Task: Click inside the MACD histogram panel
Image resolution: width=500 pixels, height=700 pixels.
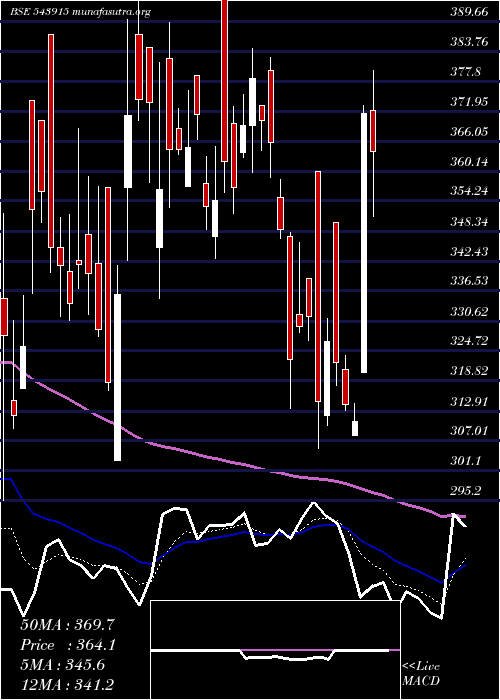Action: 275,650
